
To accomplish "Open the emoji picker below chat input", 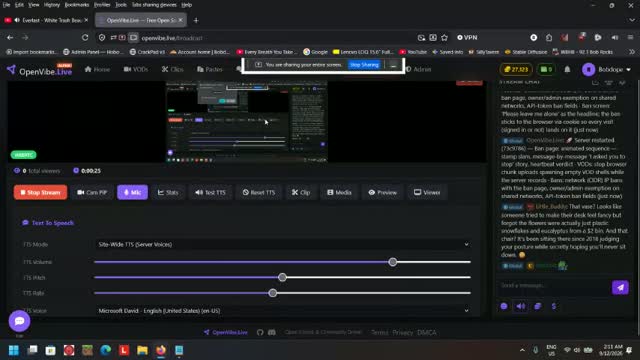I will 504,306.
